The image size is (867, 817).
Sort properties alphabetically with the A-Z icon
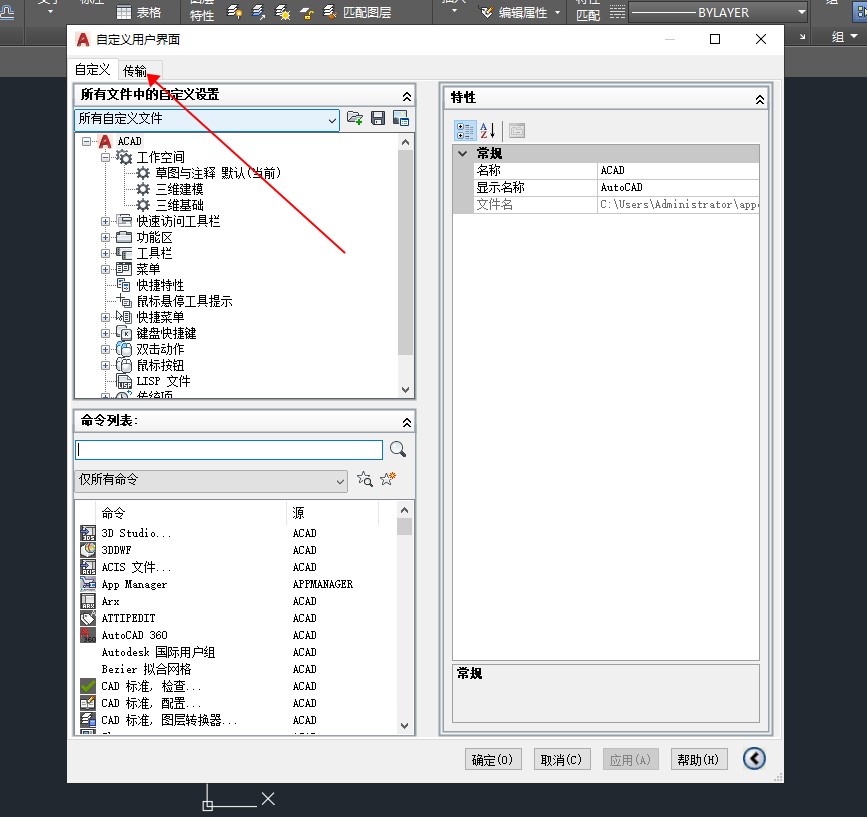click(488, 130)
